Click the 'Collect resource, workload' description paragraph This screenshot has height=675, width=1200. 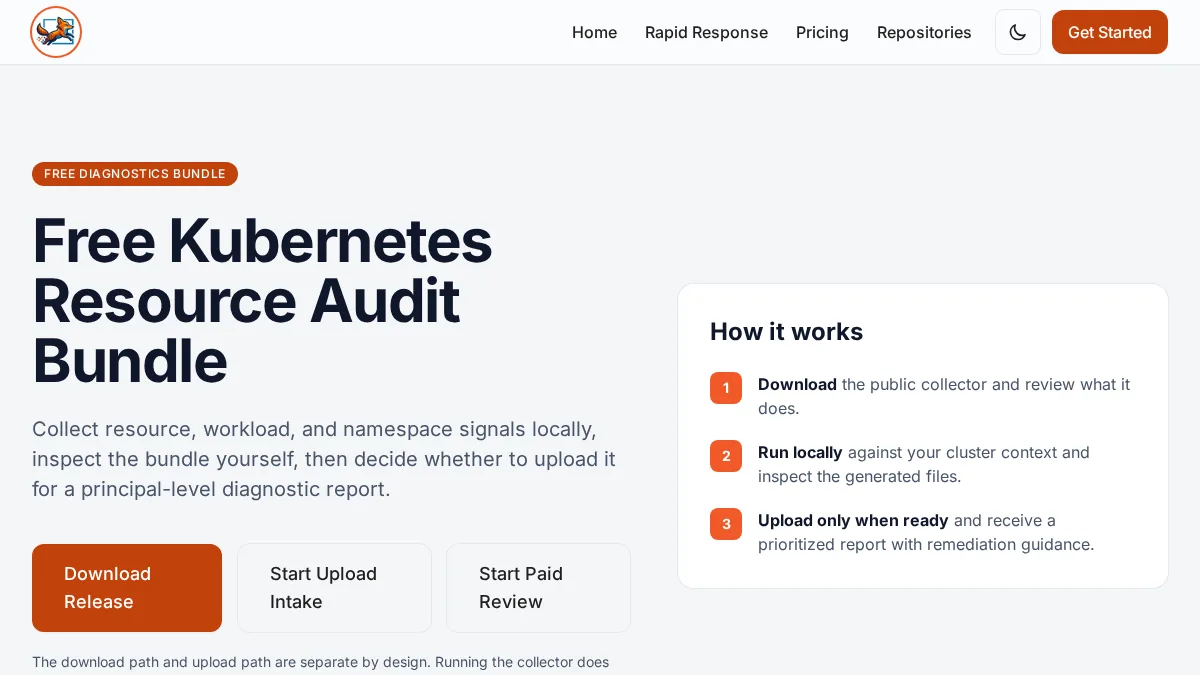pyautogui.click(x=324, y=459)
